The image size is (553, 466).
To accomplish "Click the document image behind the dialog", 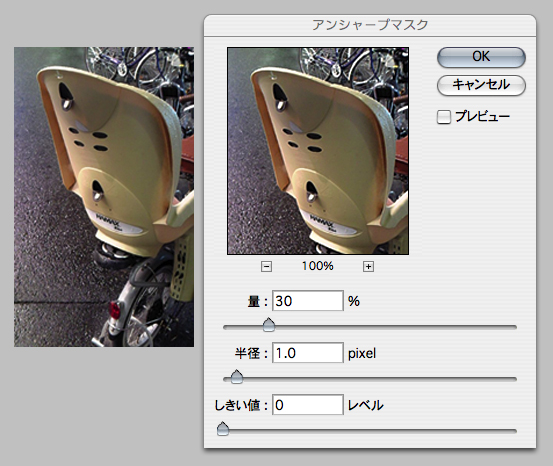I will tap(104, 197).
